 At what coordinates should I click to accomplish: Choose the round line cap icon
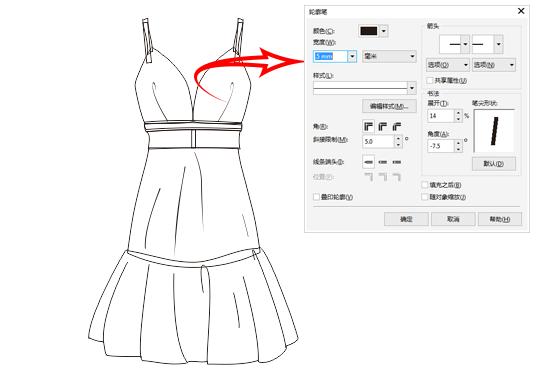tap(383, 162)
